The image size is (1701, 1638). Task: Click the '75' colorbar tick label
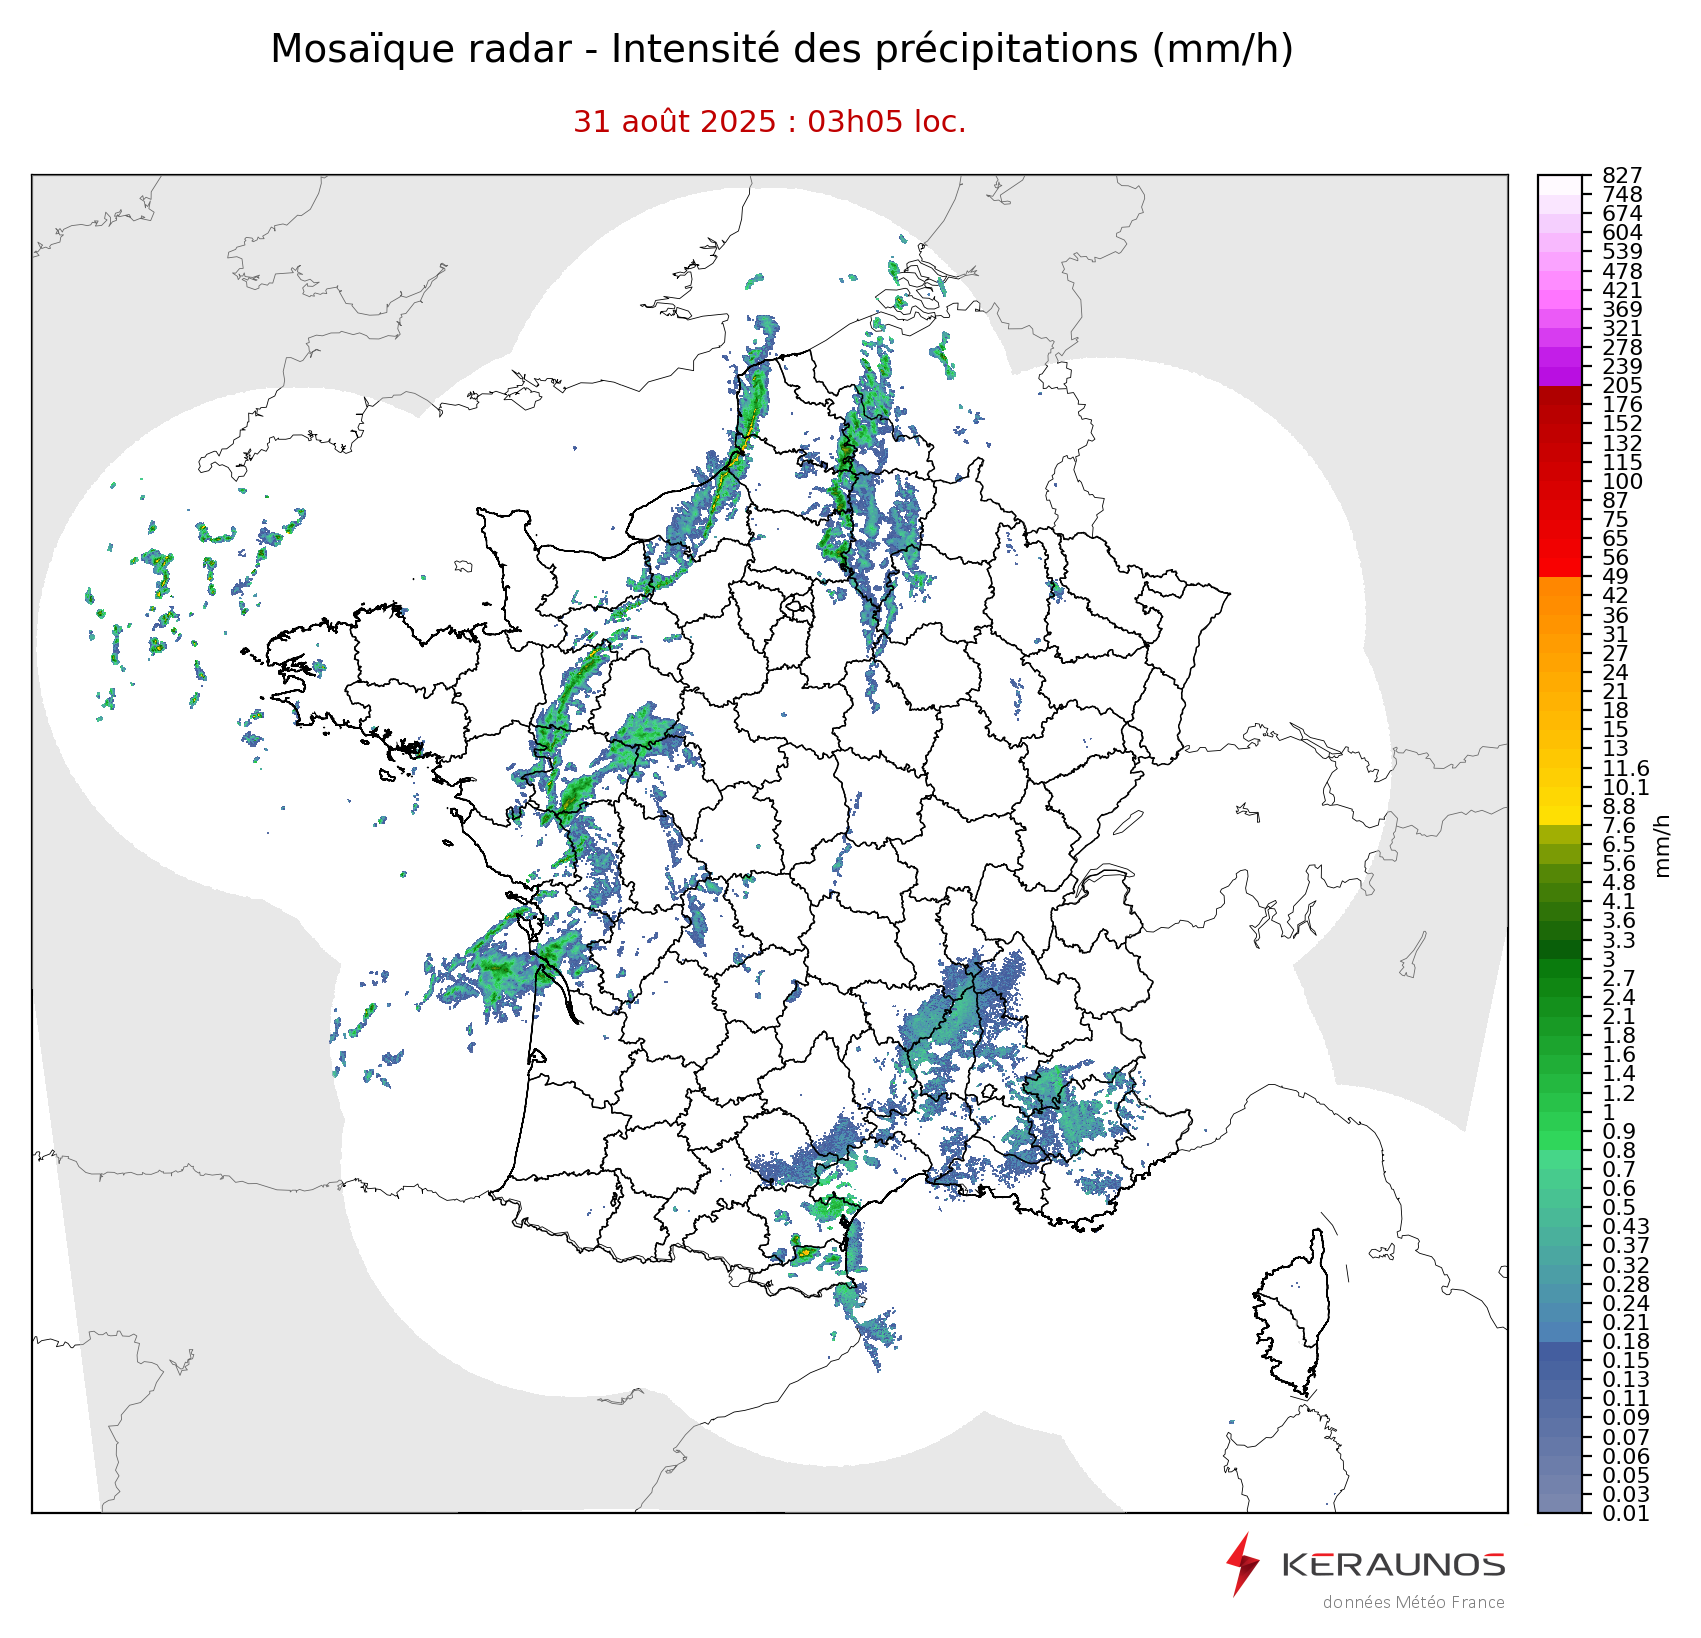coord(1615,520)
